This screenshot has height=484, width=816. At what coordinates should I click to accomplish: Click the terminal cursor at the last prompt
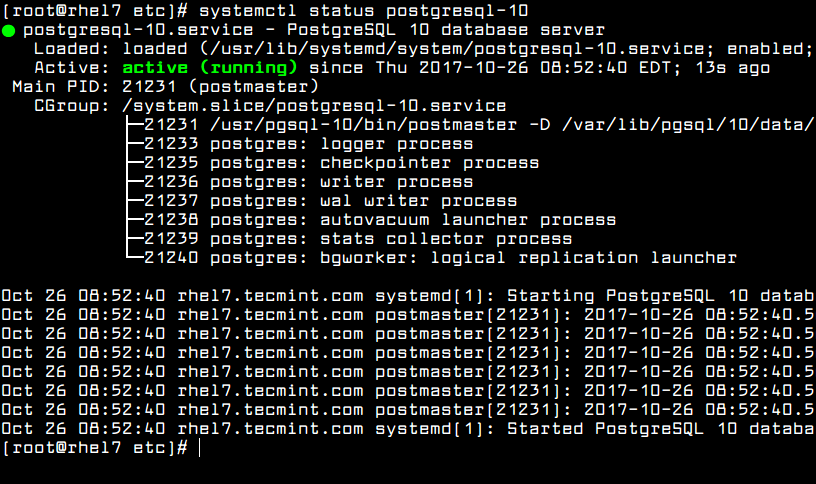200,448
